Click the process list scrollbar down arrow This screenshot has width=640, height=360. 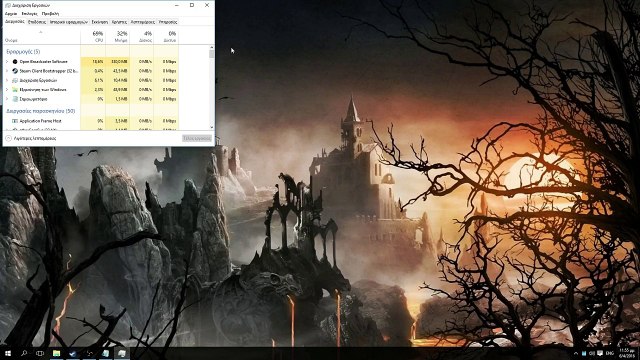point(211,127)
